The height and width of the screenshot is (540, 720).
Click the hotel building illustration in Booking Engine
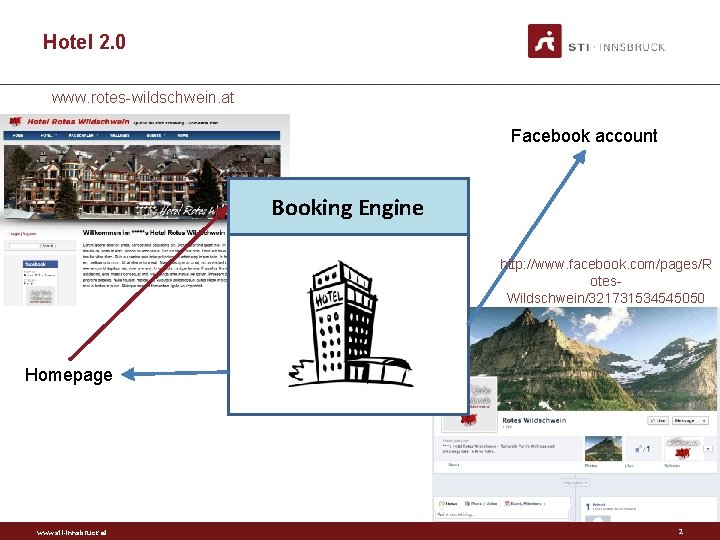350,325
